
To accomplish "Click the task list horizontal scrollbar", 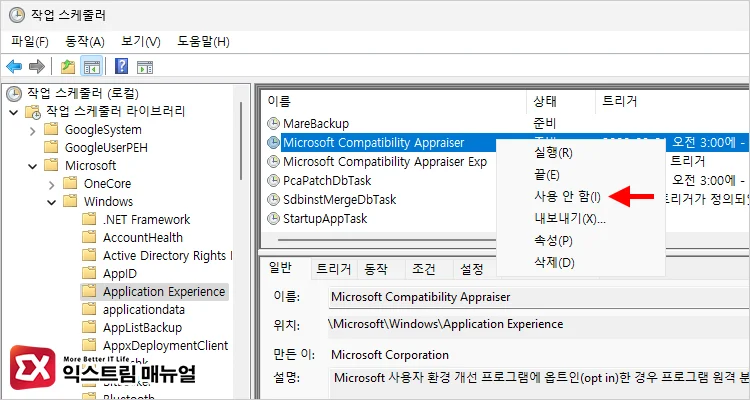I will [x=387, y=239].
